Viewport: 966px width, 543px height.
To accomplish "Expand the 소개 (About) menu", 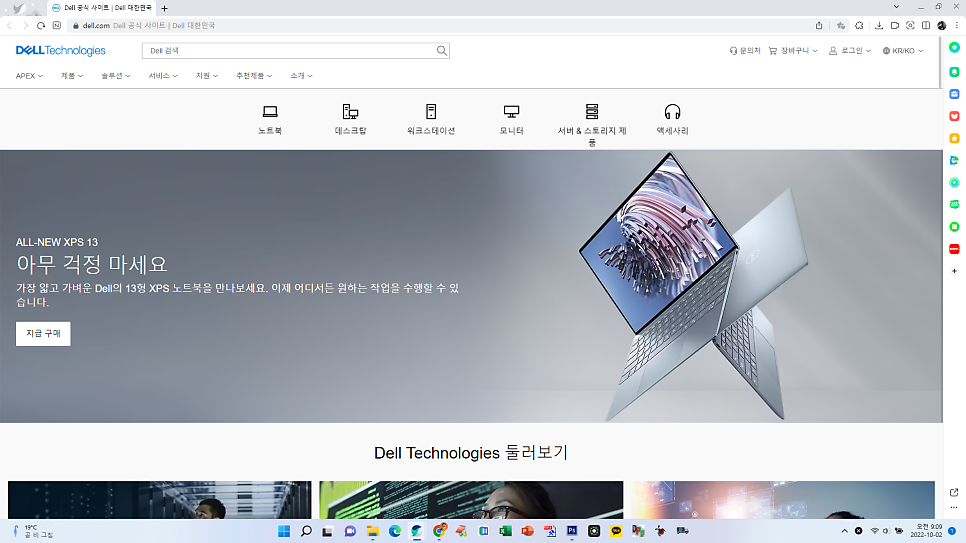I will [x=301, y=76].
